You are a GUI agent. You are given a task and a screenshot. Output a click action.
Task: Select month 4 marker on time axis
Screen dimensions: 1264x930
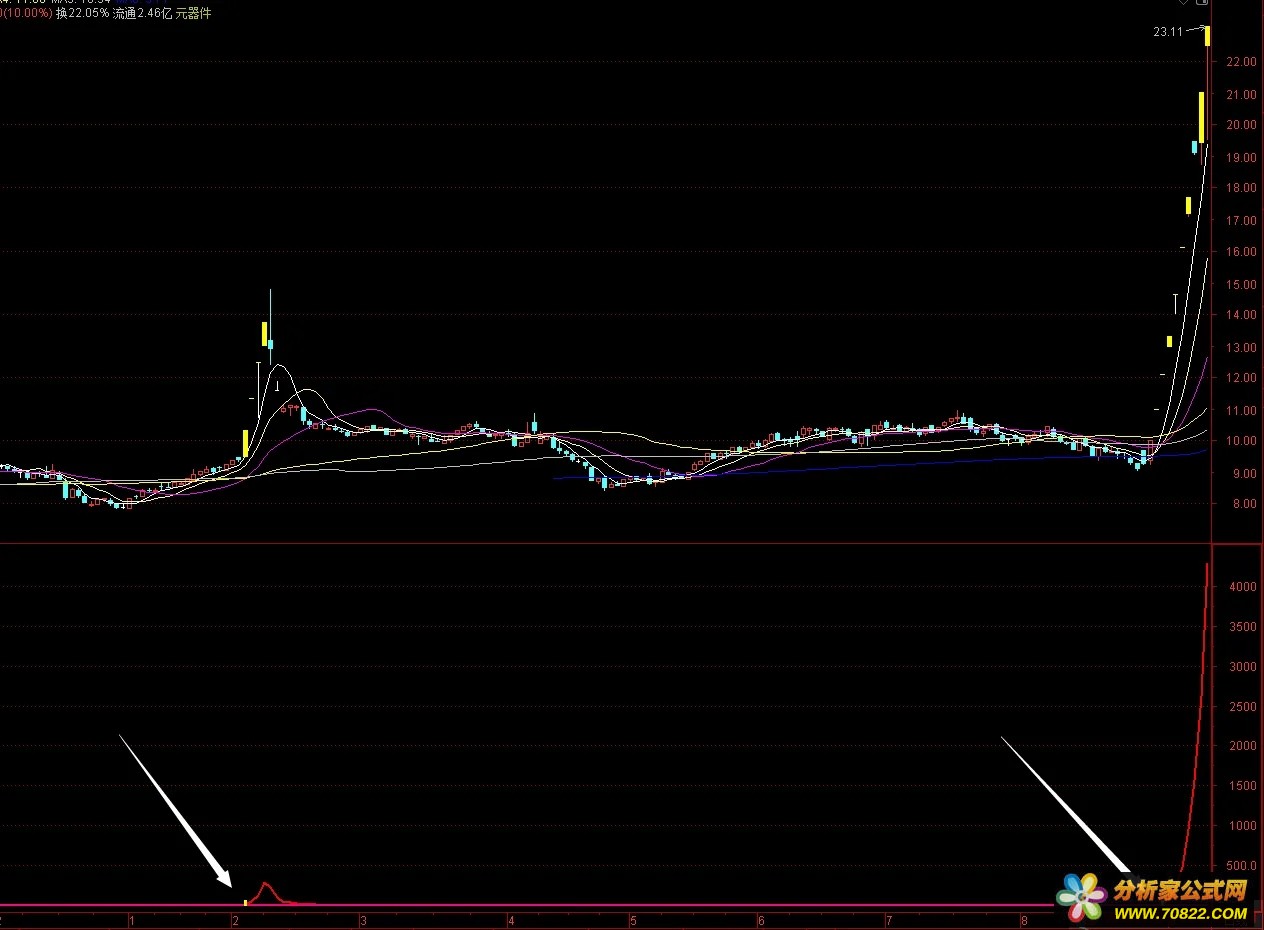510,919
